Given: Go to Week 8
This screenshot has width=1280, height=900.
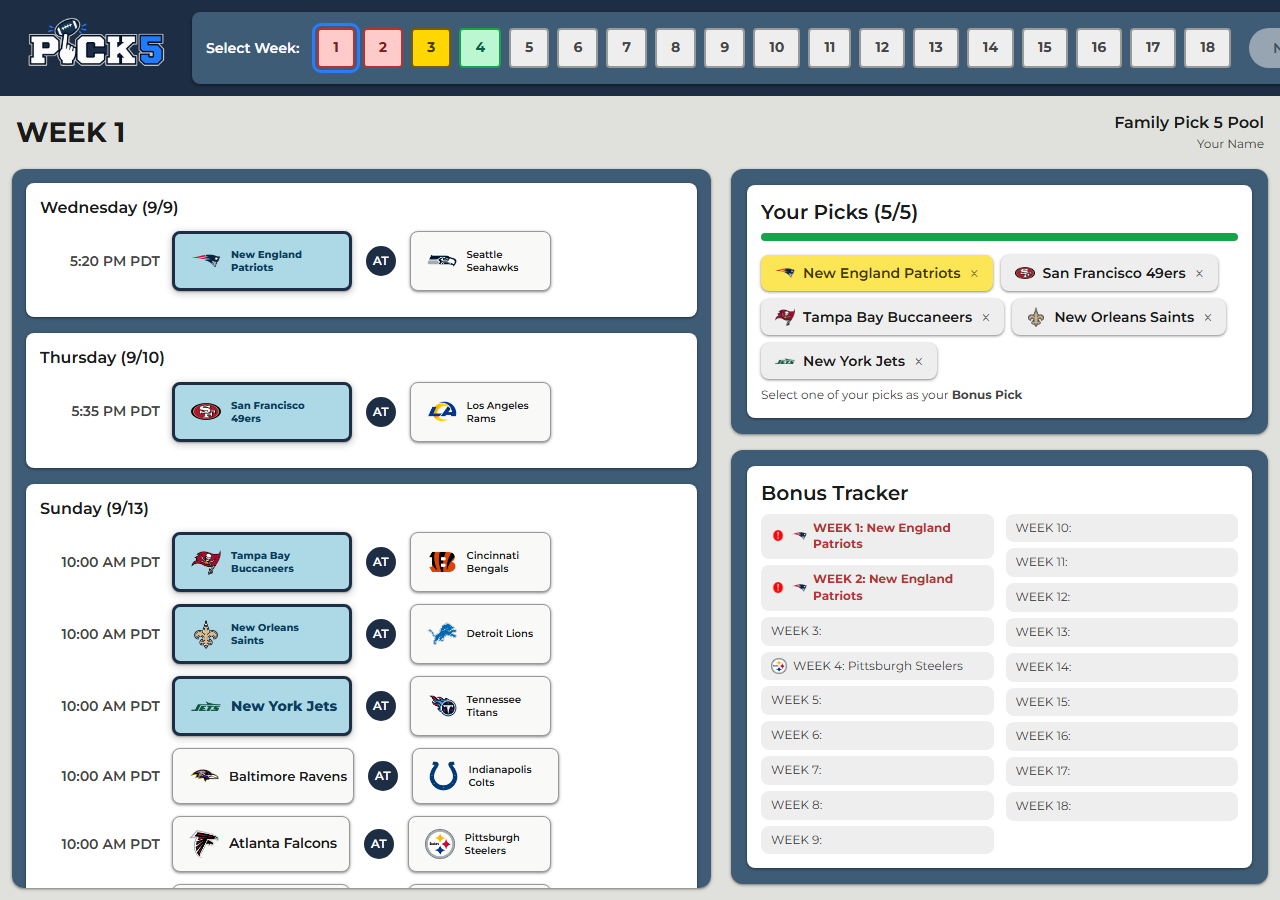Looking at the screenshot, I should (x=675, y=48).
